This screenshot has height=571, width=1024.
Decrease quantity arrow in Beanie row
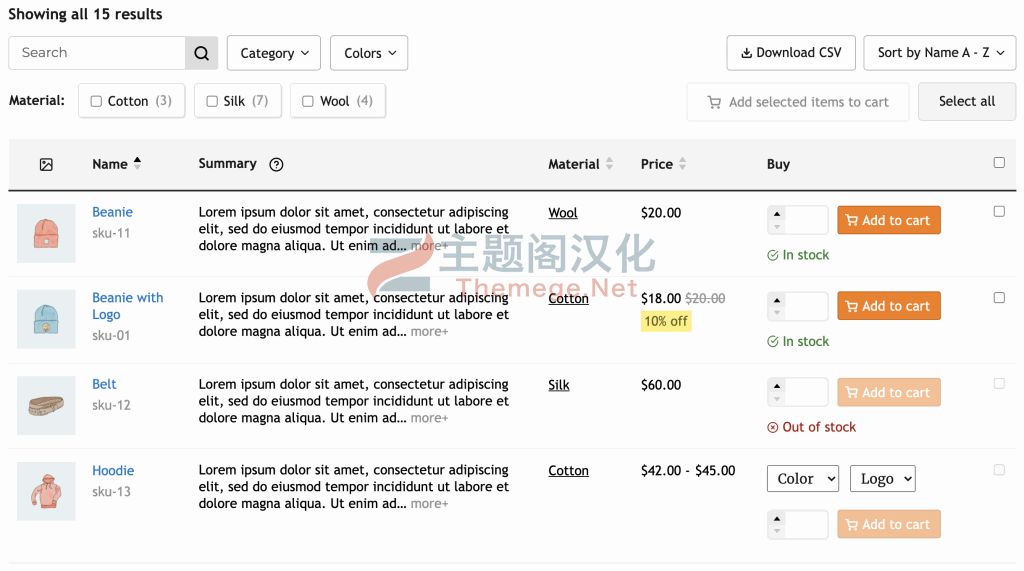tap(776, 227)
